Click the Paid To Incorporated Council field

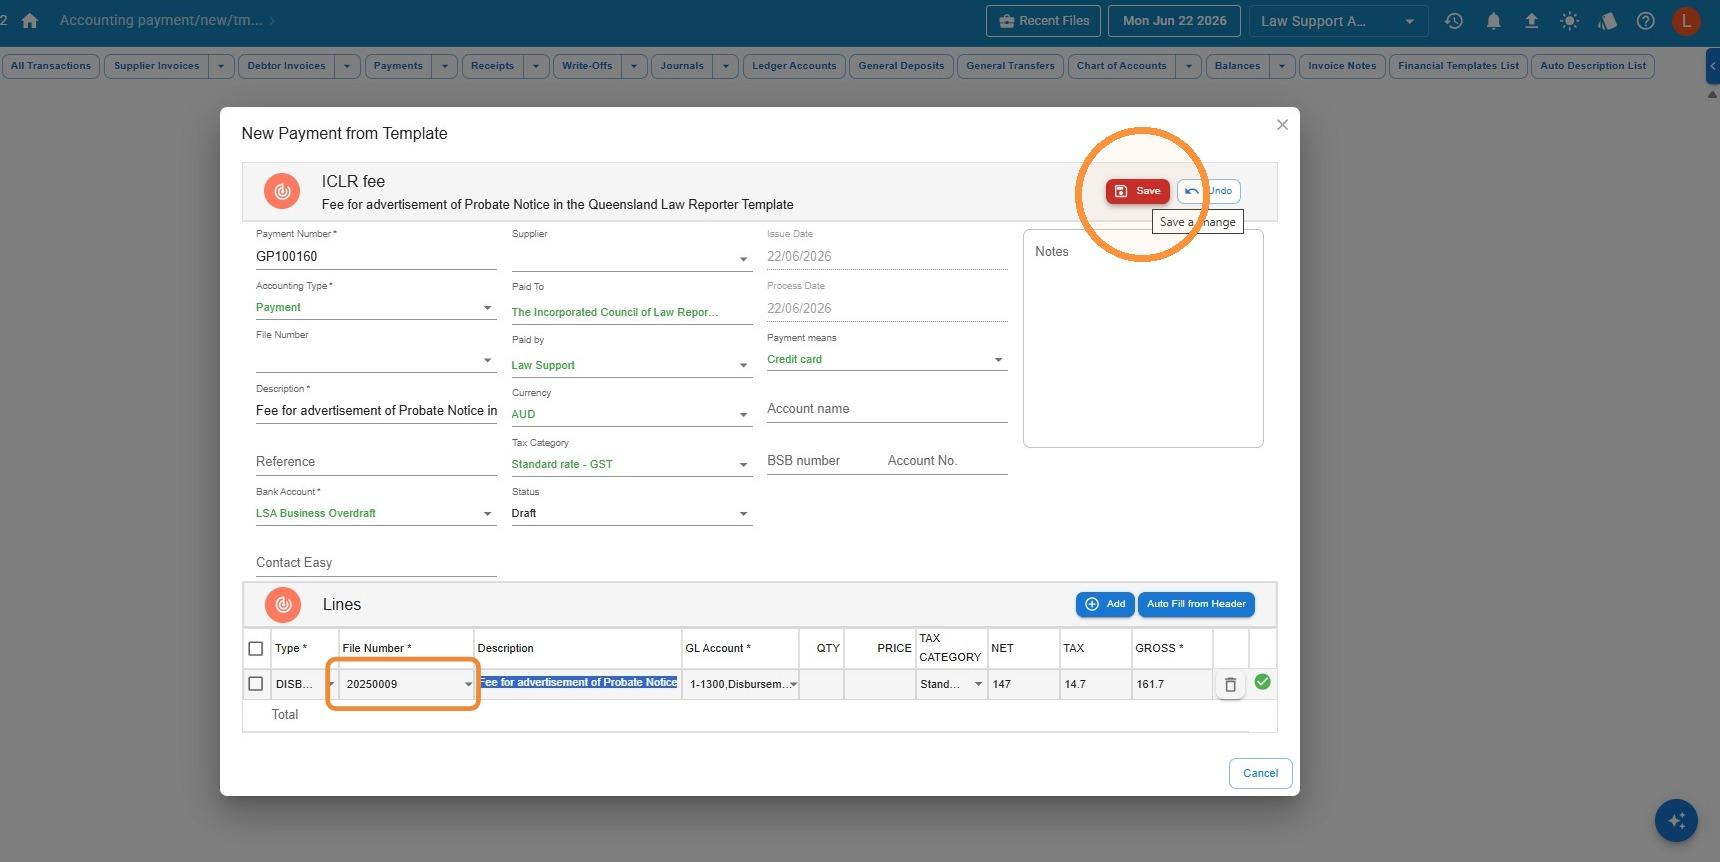click(632, 313)
